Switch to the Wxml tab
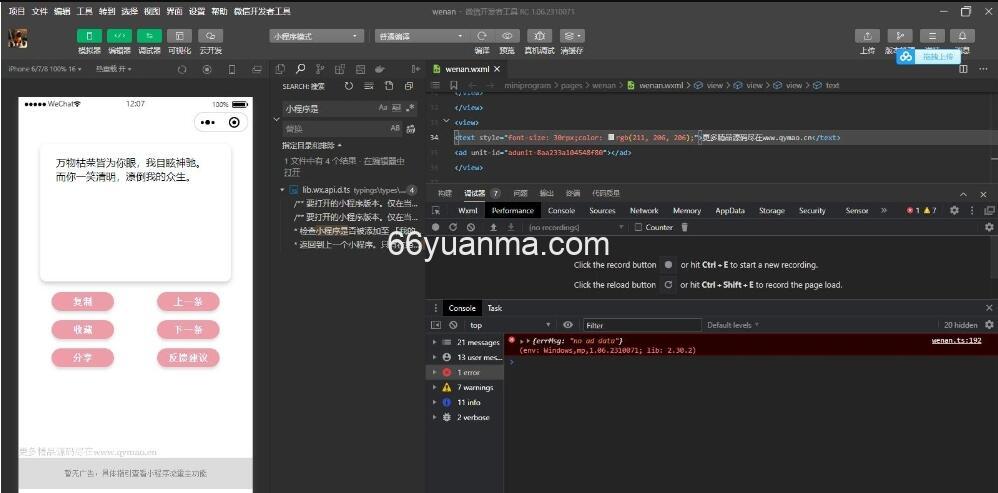Image resolution: width=998 pixels, height=493 pixels. click(468, 211)
